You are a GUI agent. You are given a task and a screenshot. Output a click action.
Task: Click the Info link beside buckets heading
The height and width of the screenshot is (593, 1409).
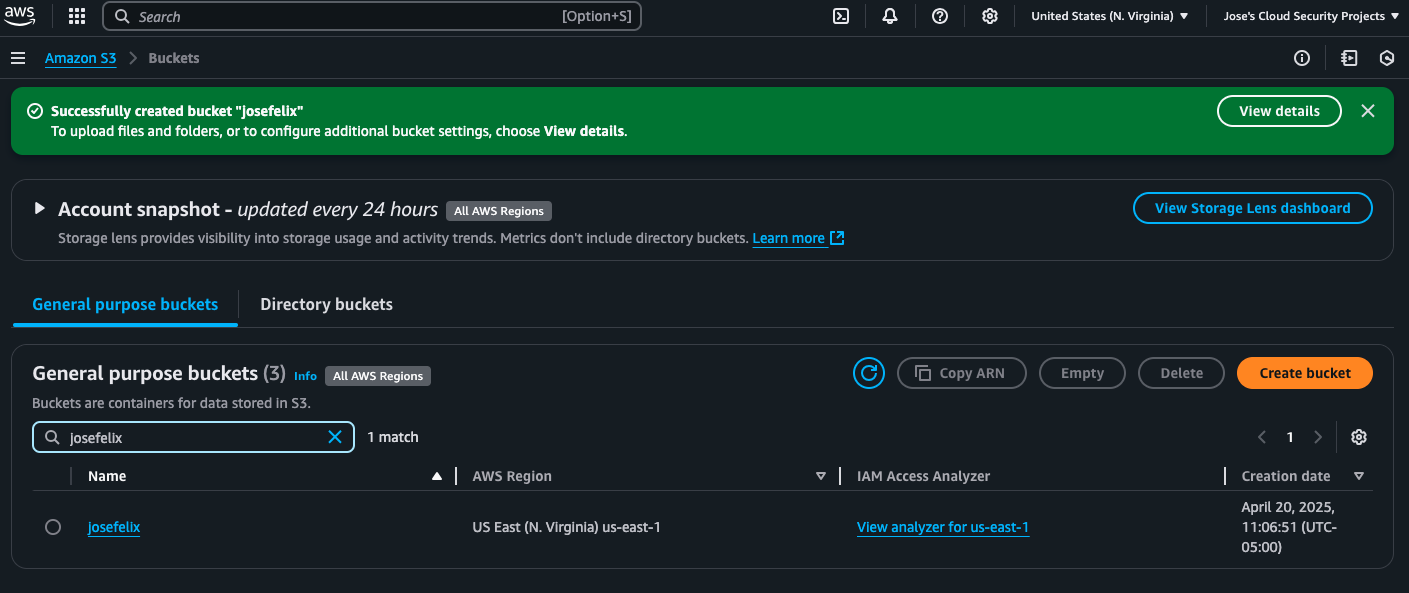point(305,376)
